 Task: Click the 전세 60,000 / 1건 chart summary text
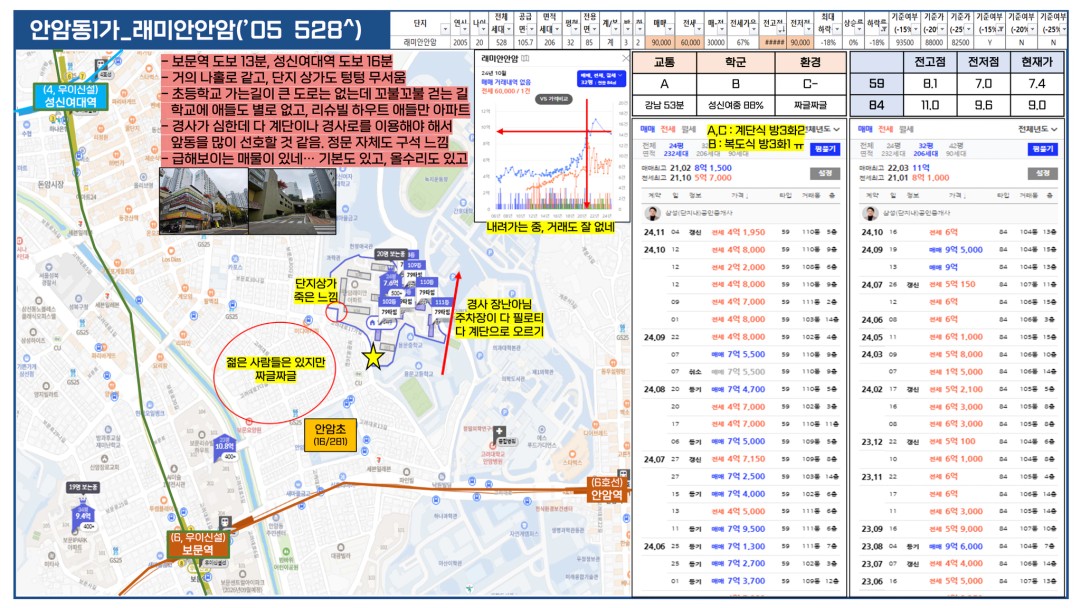pyautogui.click(x=506, y=91)
